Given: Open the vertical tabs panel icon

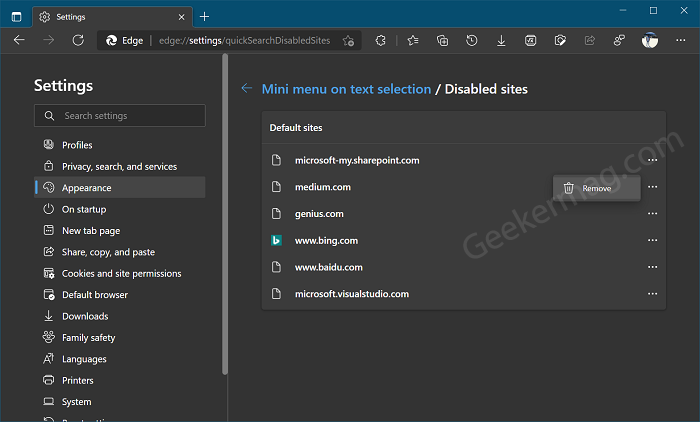Looking at the screenshot, I should (17, 17).
